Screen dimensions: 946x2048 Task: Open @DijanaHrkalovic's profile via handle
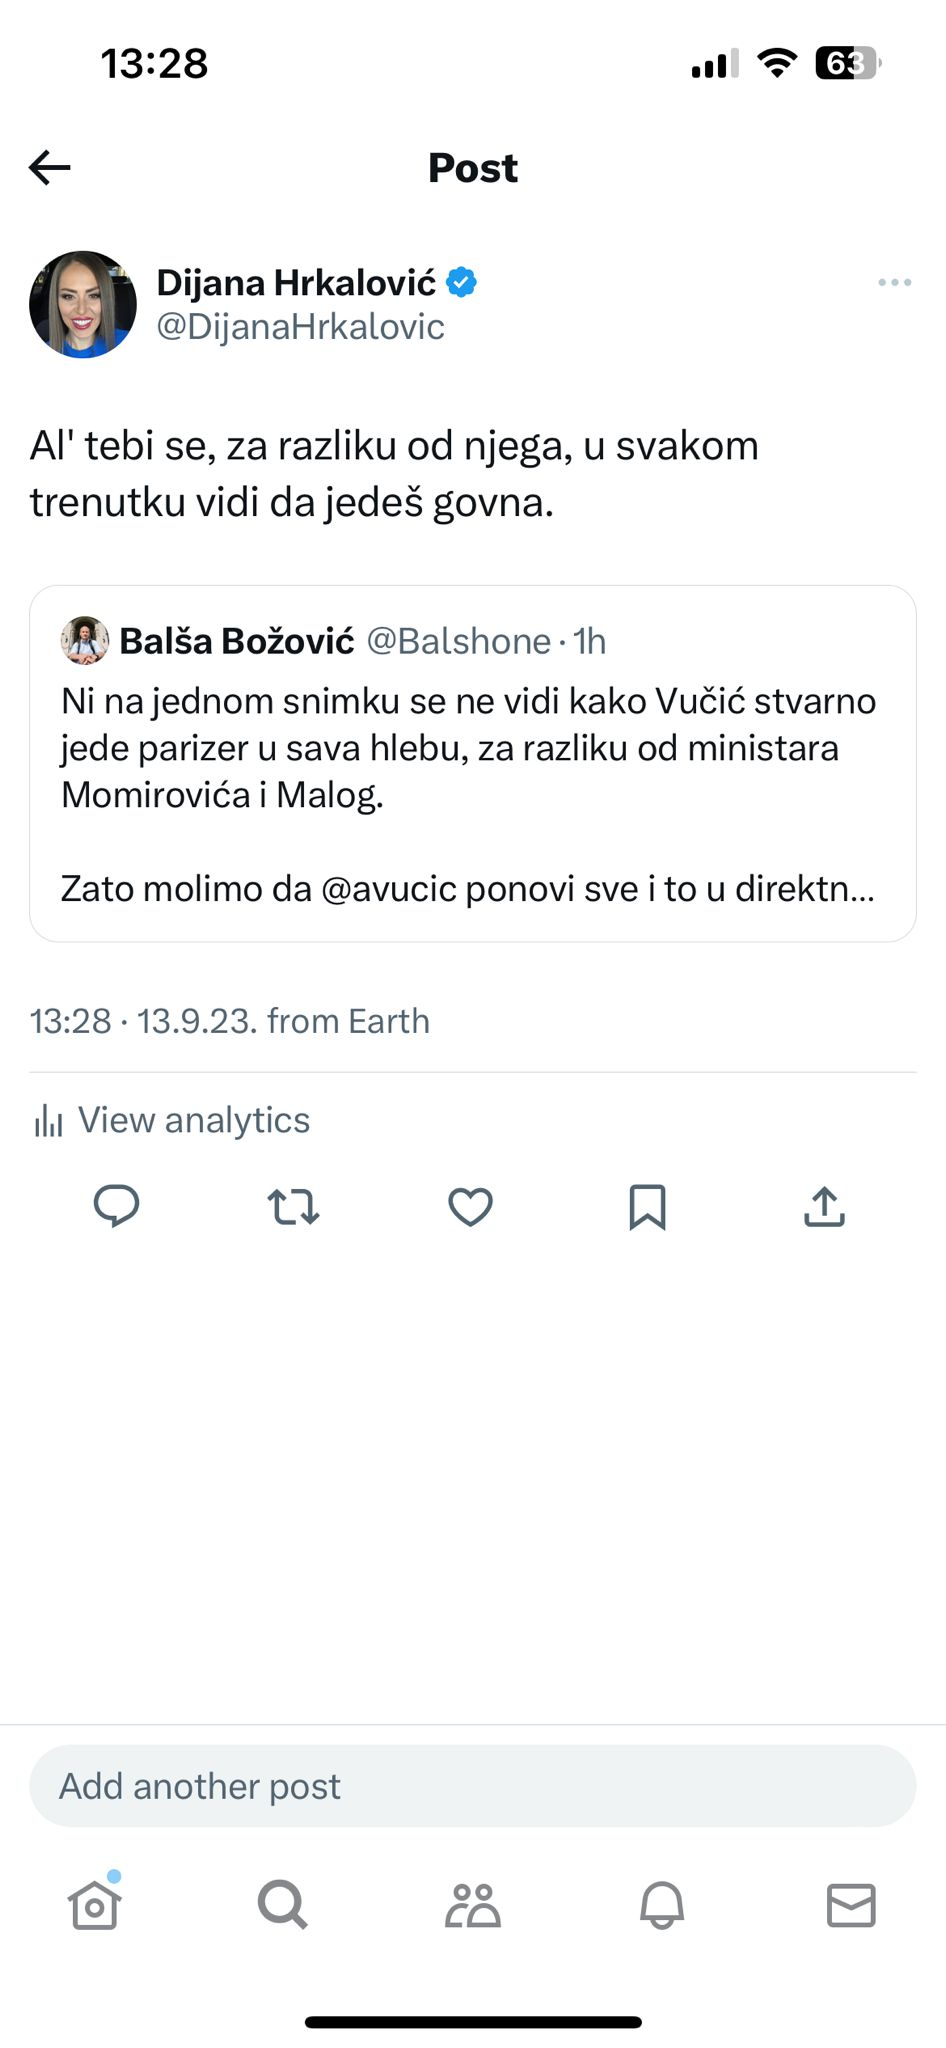[x=301, y=326]
